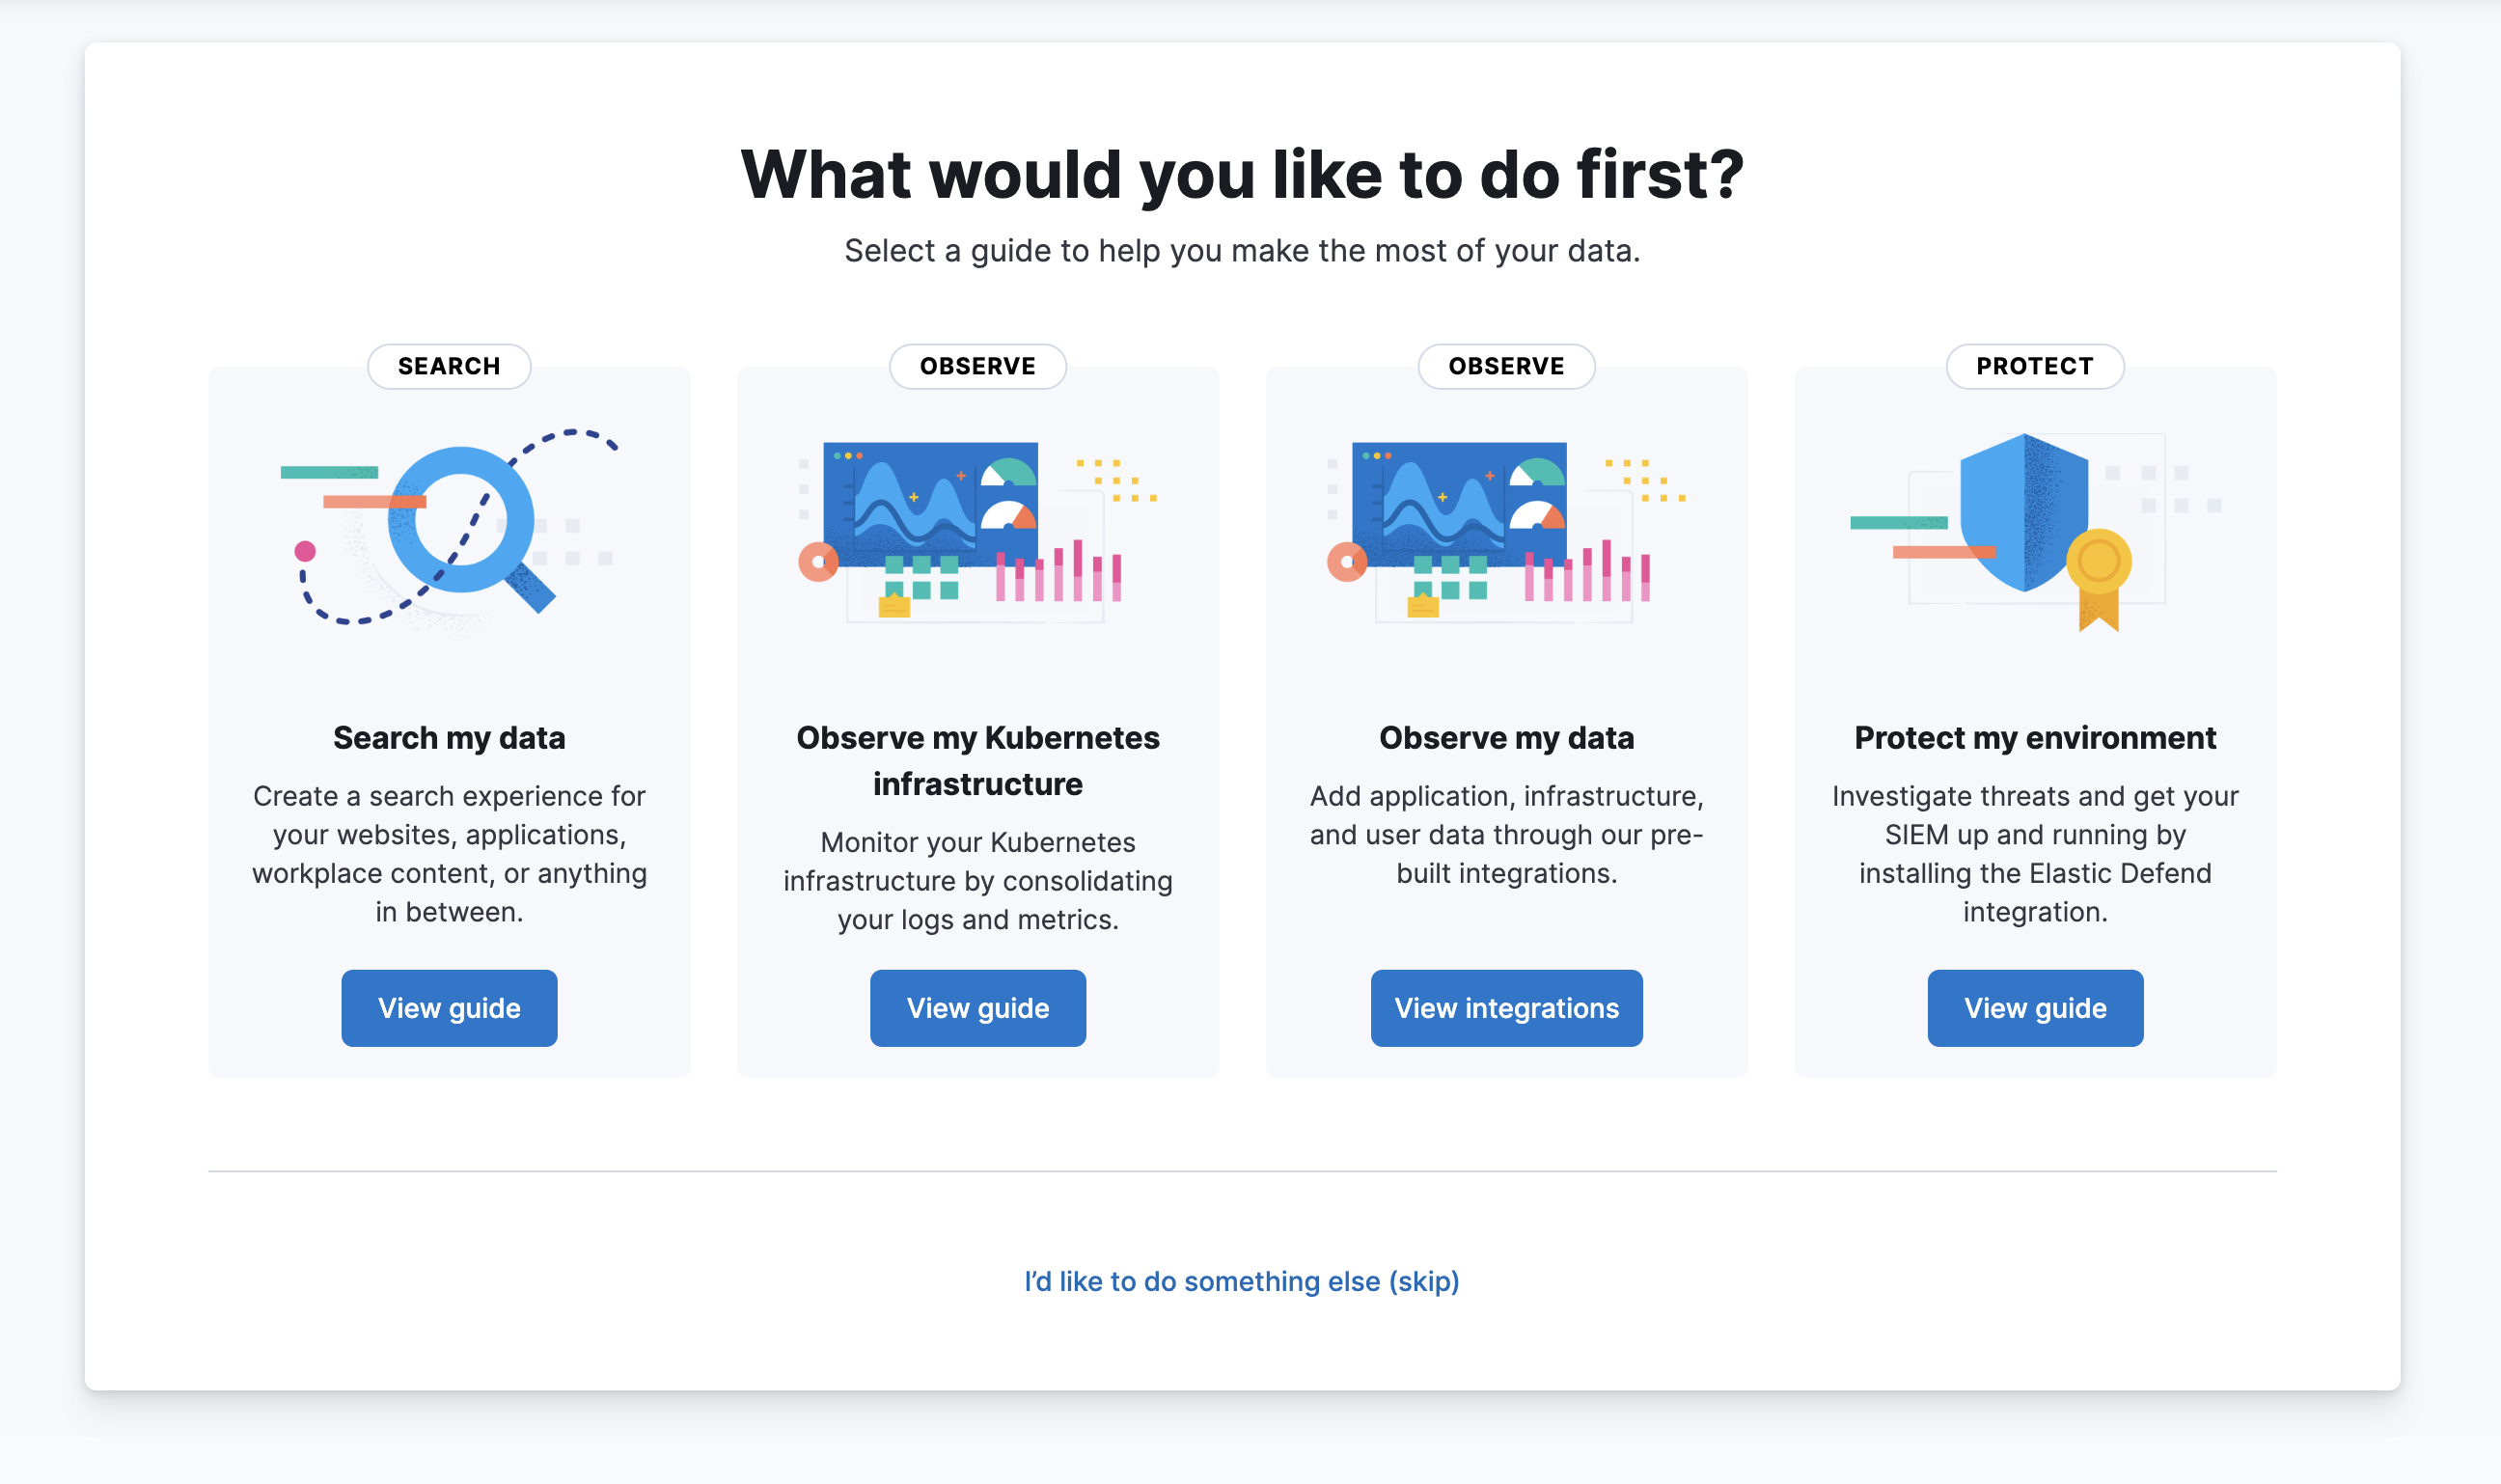Click the skip link to do something else
2501x1484 pixels.
click(1242, 1281)
